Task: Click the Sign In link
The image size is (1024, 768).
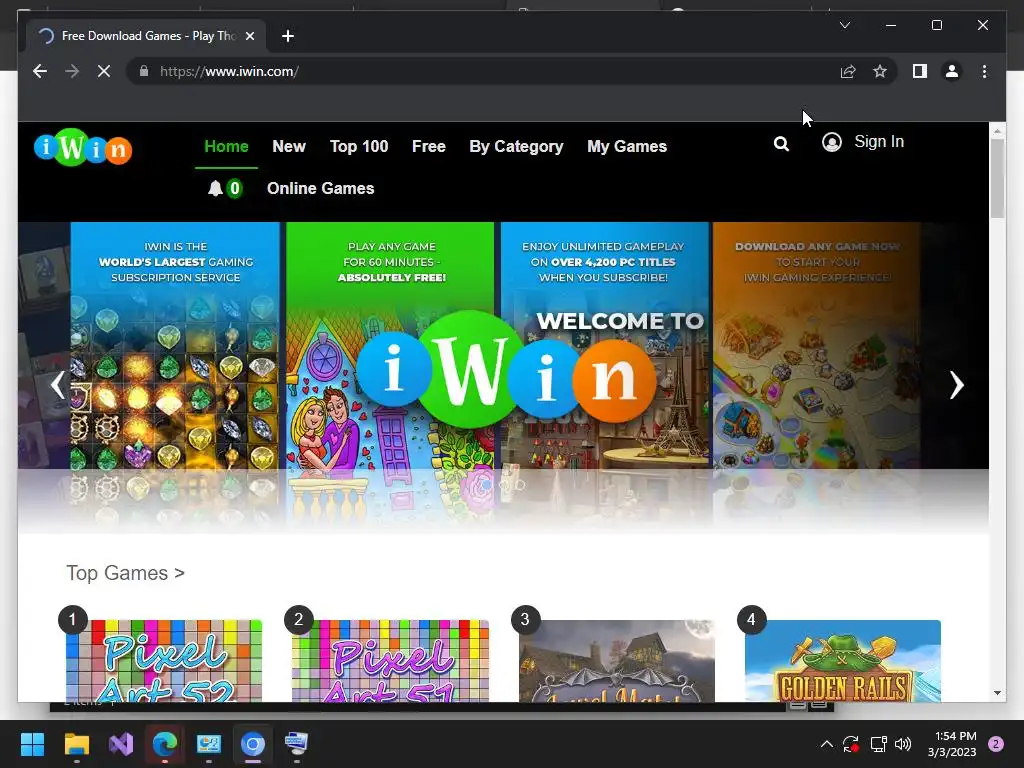Action: point(879,142)
